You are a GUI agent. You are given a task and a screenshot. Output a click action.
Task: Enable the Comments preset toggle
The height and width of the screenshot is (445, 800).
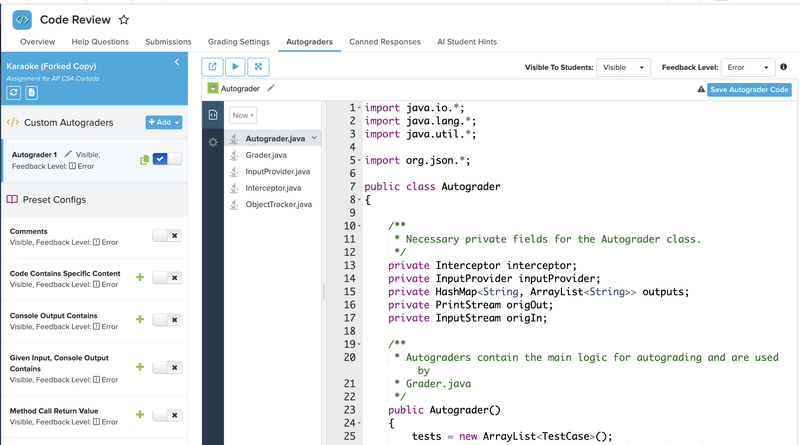167,236
